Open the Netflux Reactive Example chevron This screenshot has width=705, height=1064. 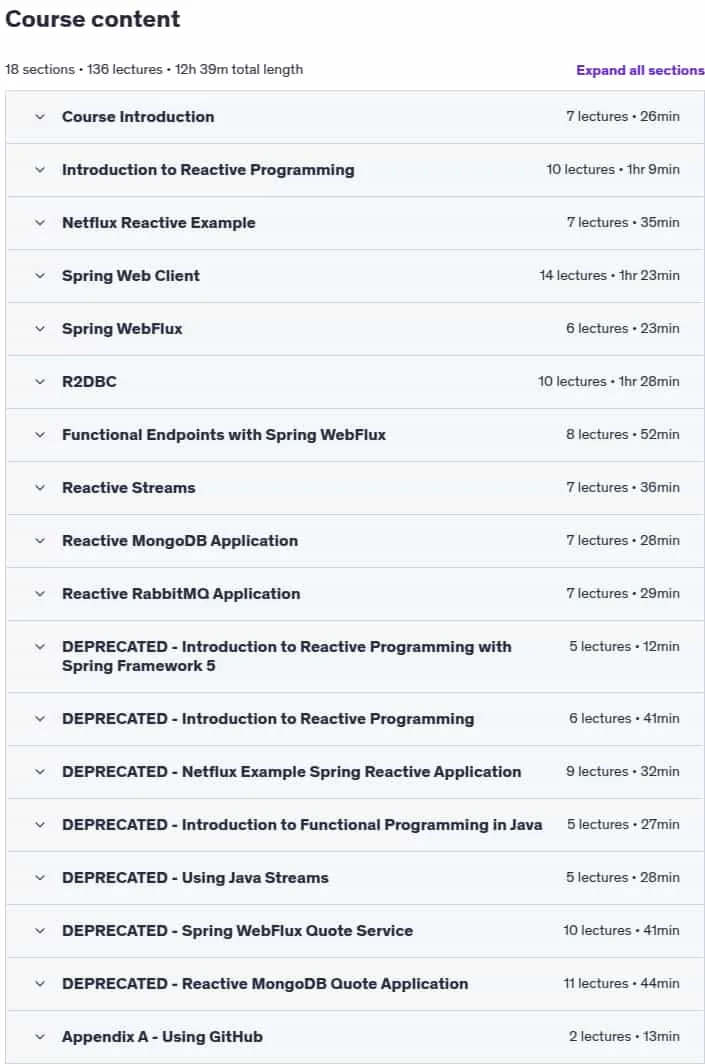[40, 223]
